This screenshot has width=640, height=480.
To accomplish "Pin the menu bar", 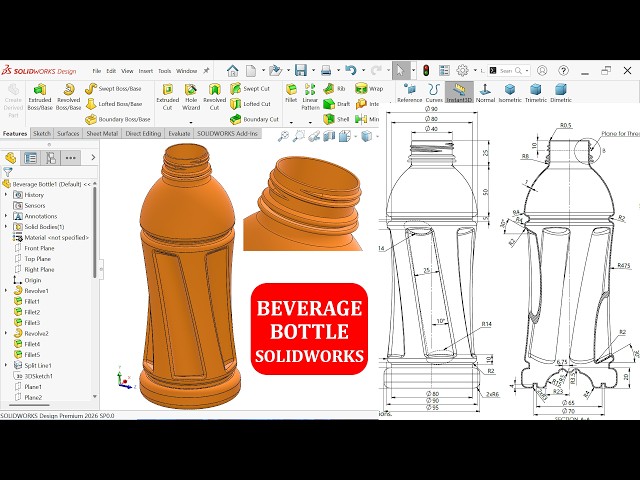I will click(206, 71).
